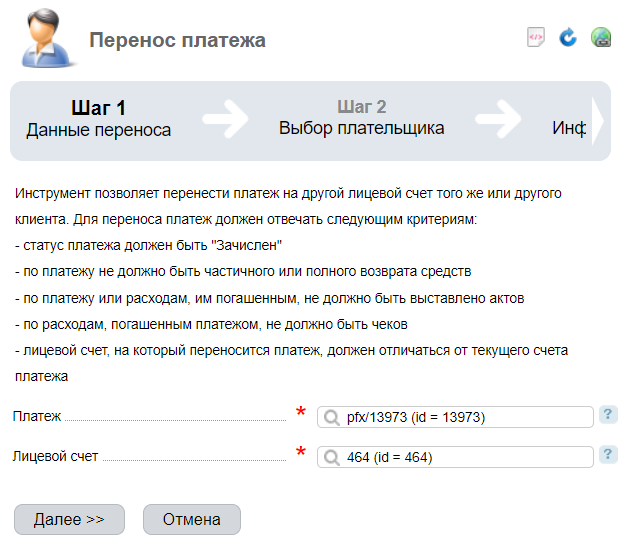Image resolution: width=625 pixels, height=541 pixels.
Task: Click the user avatar icon in header
Action: (47, 38)
